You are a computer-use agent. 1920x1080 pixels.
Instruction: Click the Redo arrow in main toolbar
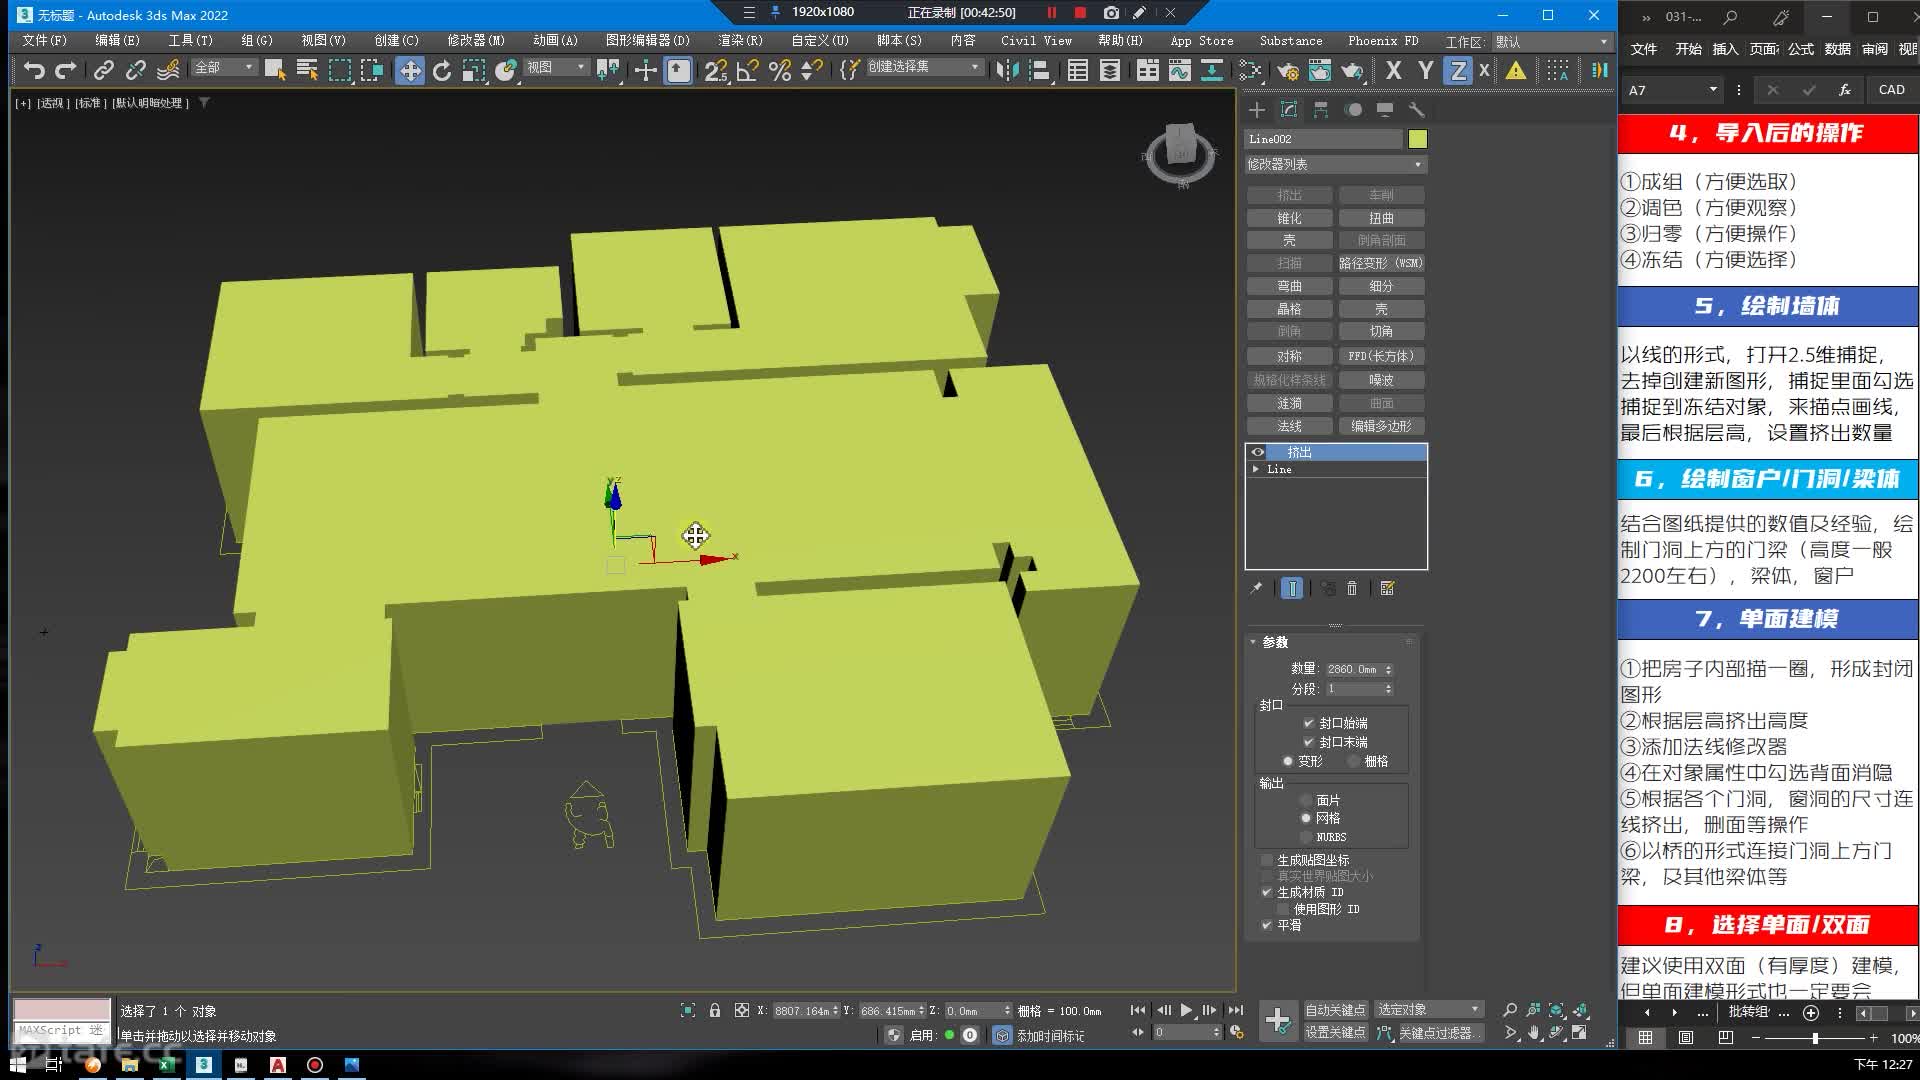tap(66, 70)
